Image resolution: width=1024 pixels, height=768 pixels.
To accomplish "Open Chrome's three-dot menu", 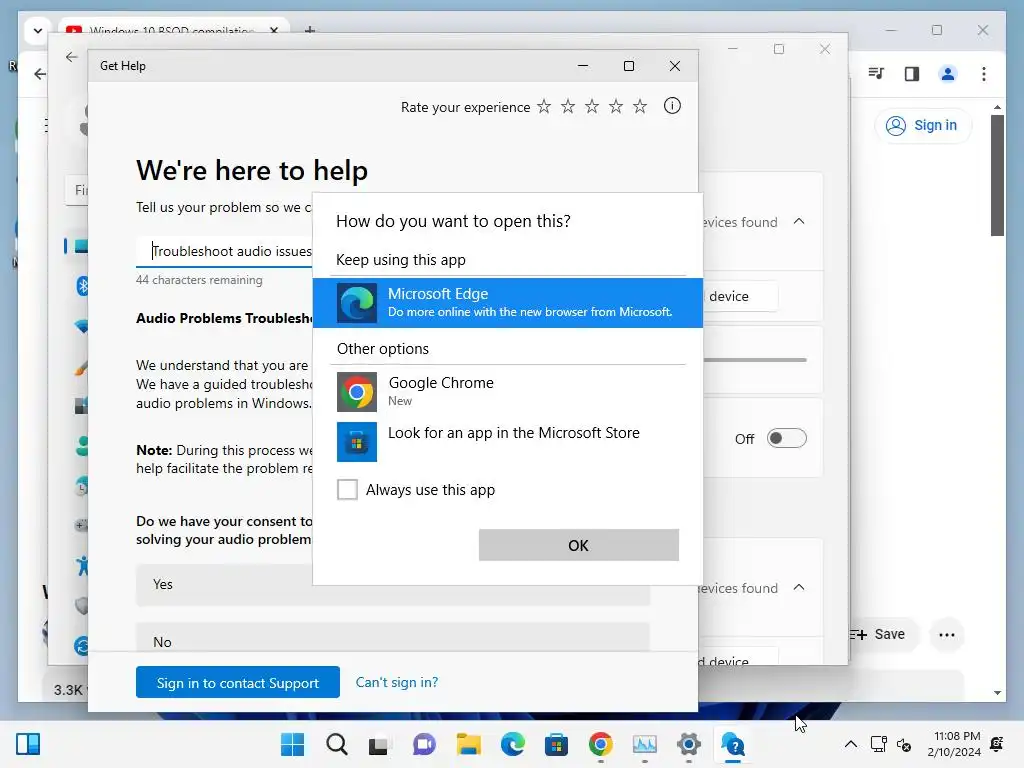I will point(984,74).
